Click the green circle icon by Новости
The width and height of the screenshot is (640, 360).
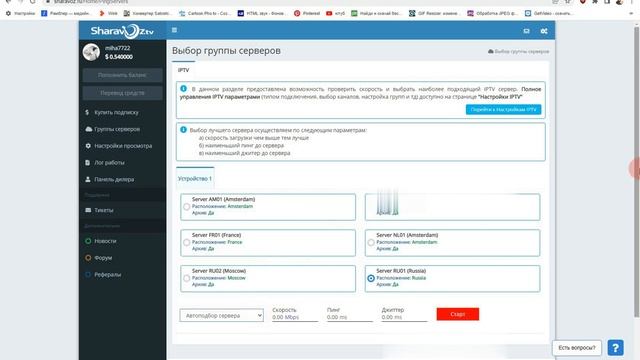pos(88,241)
